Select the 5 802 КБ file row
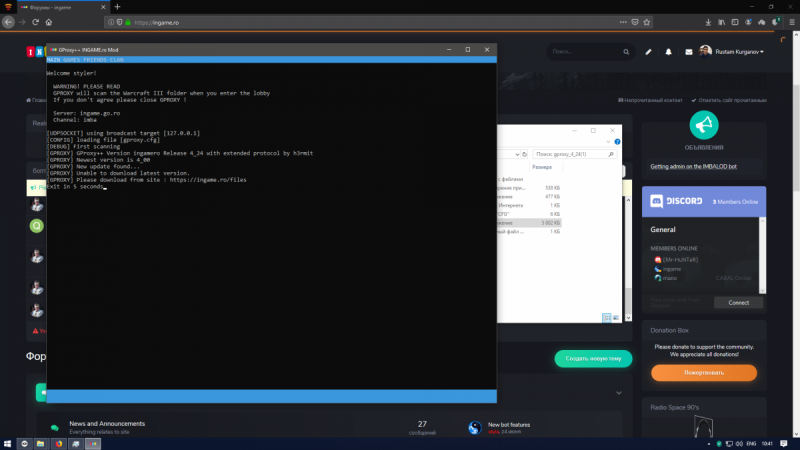This screenshot has height=450, width=800. coord(530,222)
